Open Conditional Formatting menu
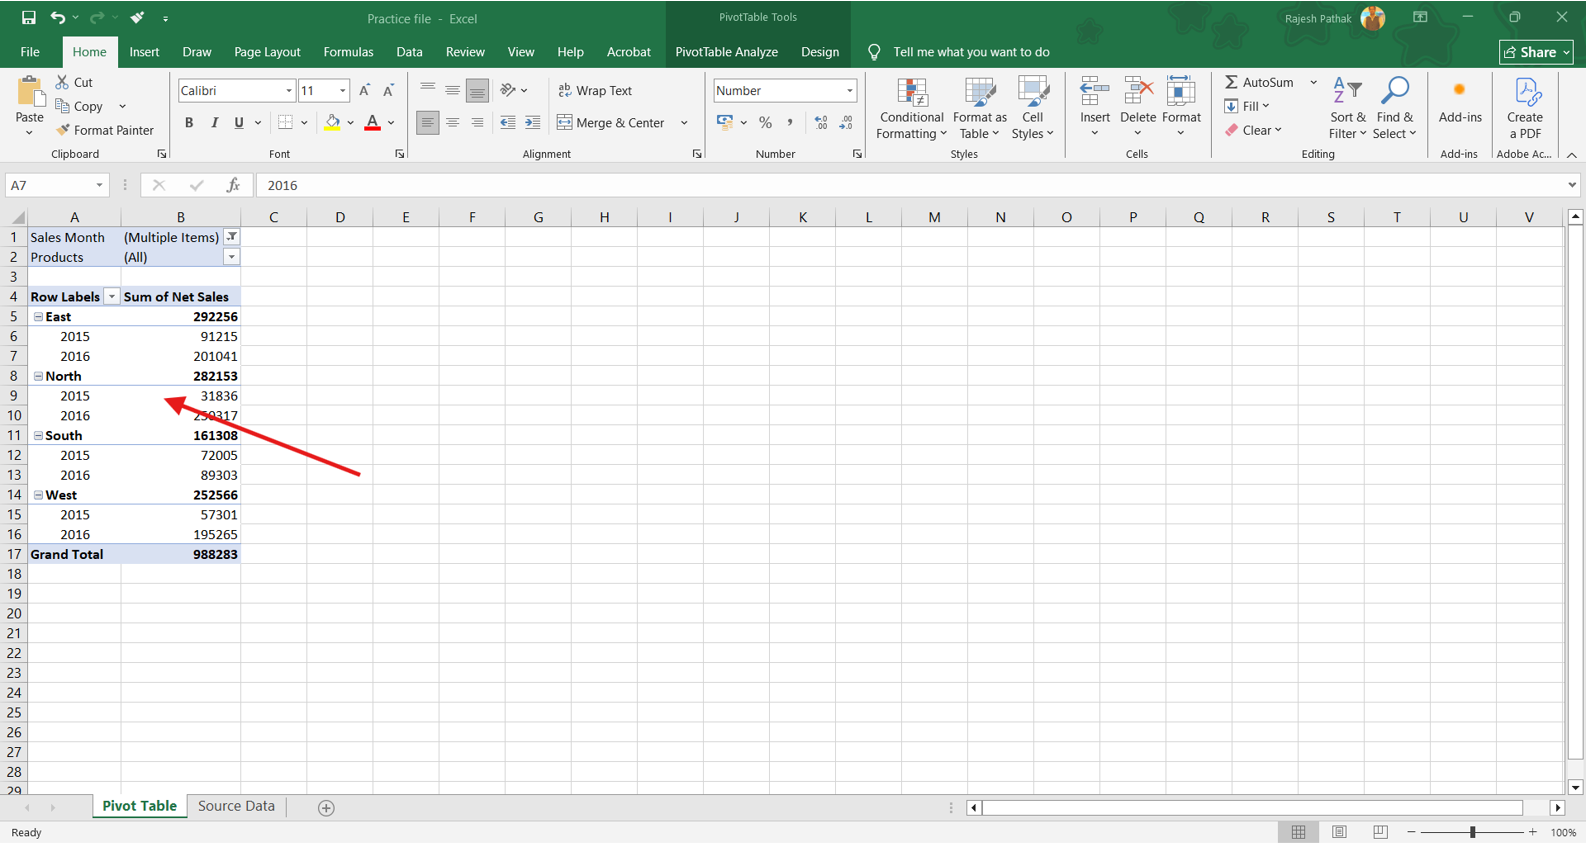The height and width of the screenshot is (843, 1586). pos(911,110)
